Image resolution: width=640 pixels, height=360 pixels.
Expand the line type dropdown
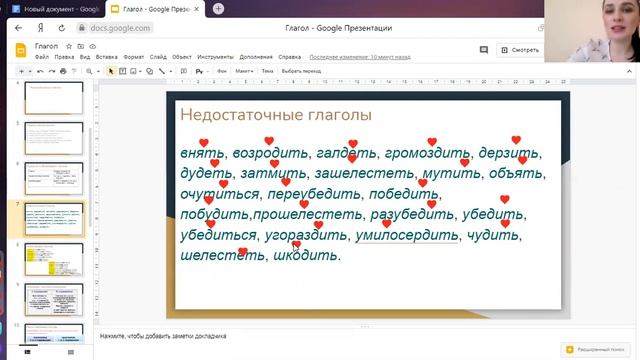pos(171,71)
